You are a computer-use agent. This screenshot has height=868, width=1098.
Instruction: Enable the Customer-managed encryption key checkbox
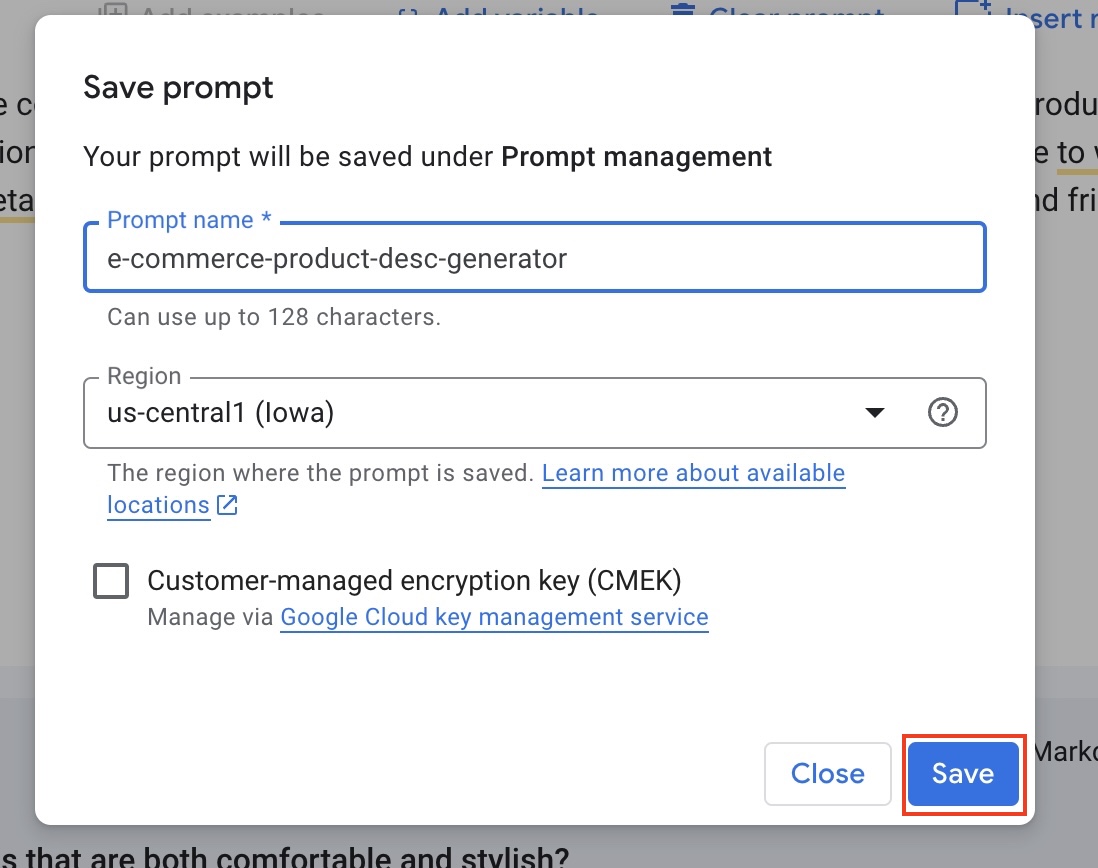click(x=111, y=580)
